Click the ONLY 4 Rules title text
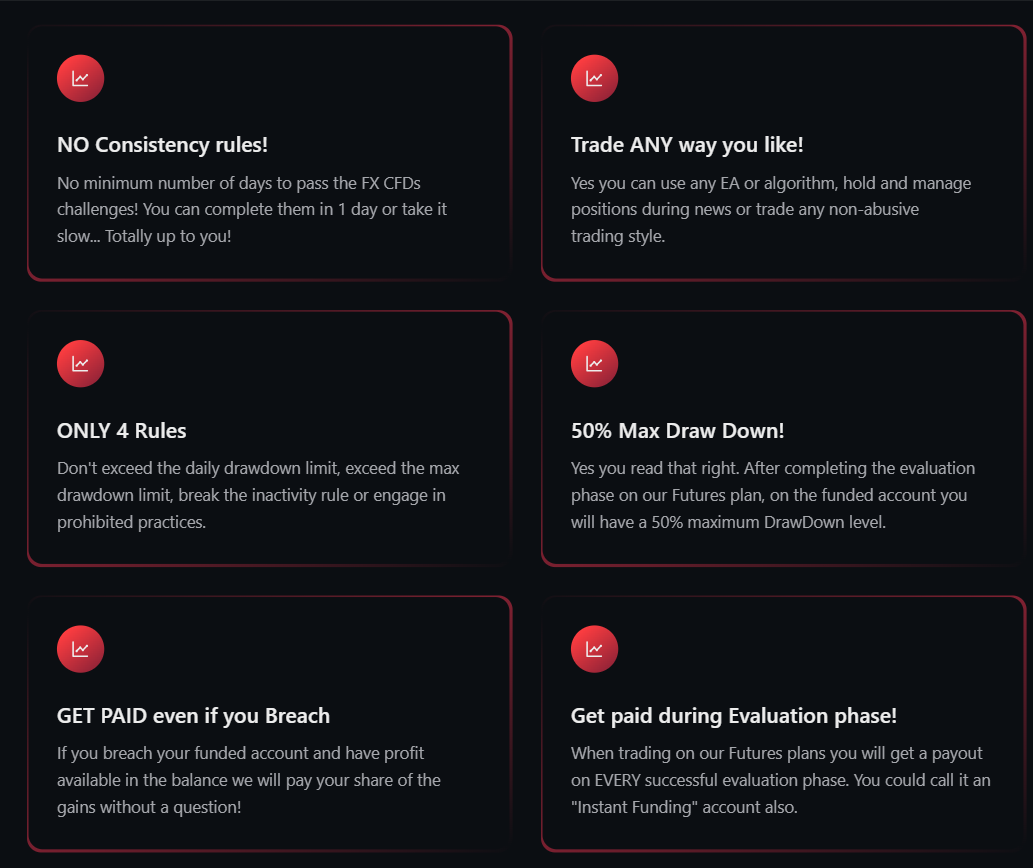 (x=121, y=431)
